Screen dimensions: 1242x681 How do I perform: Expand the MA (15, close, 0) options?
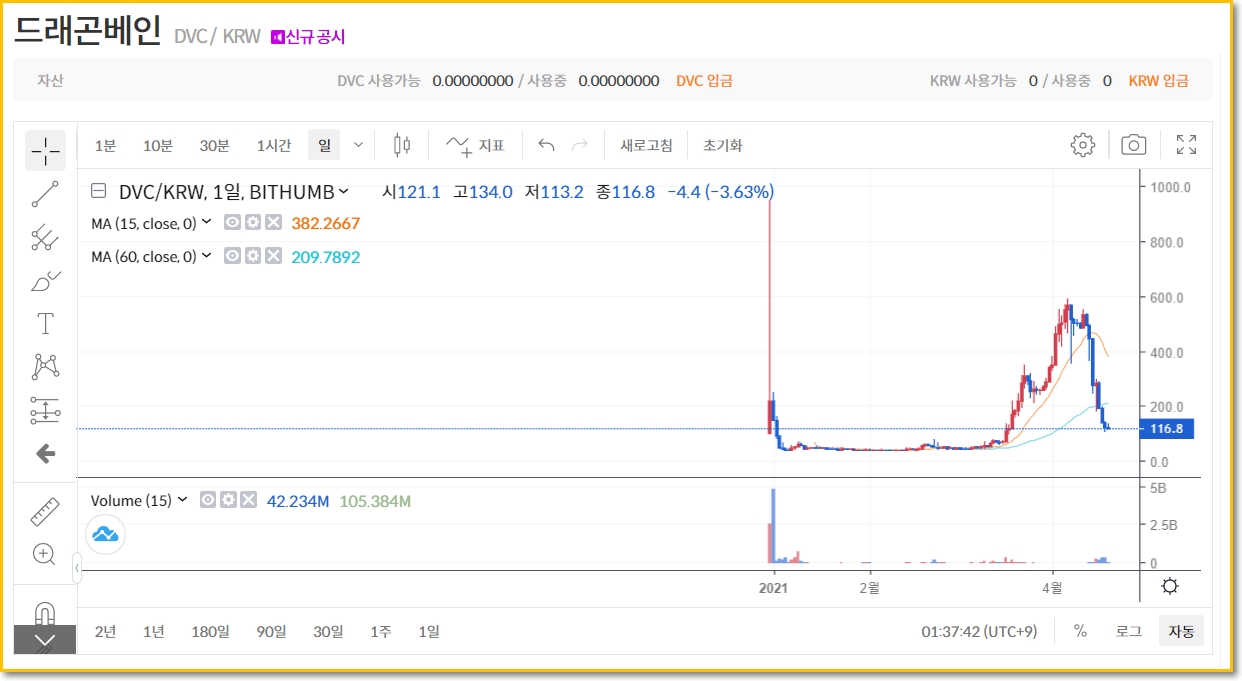pos(207,223)
